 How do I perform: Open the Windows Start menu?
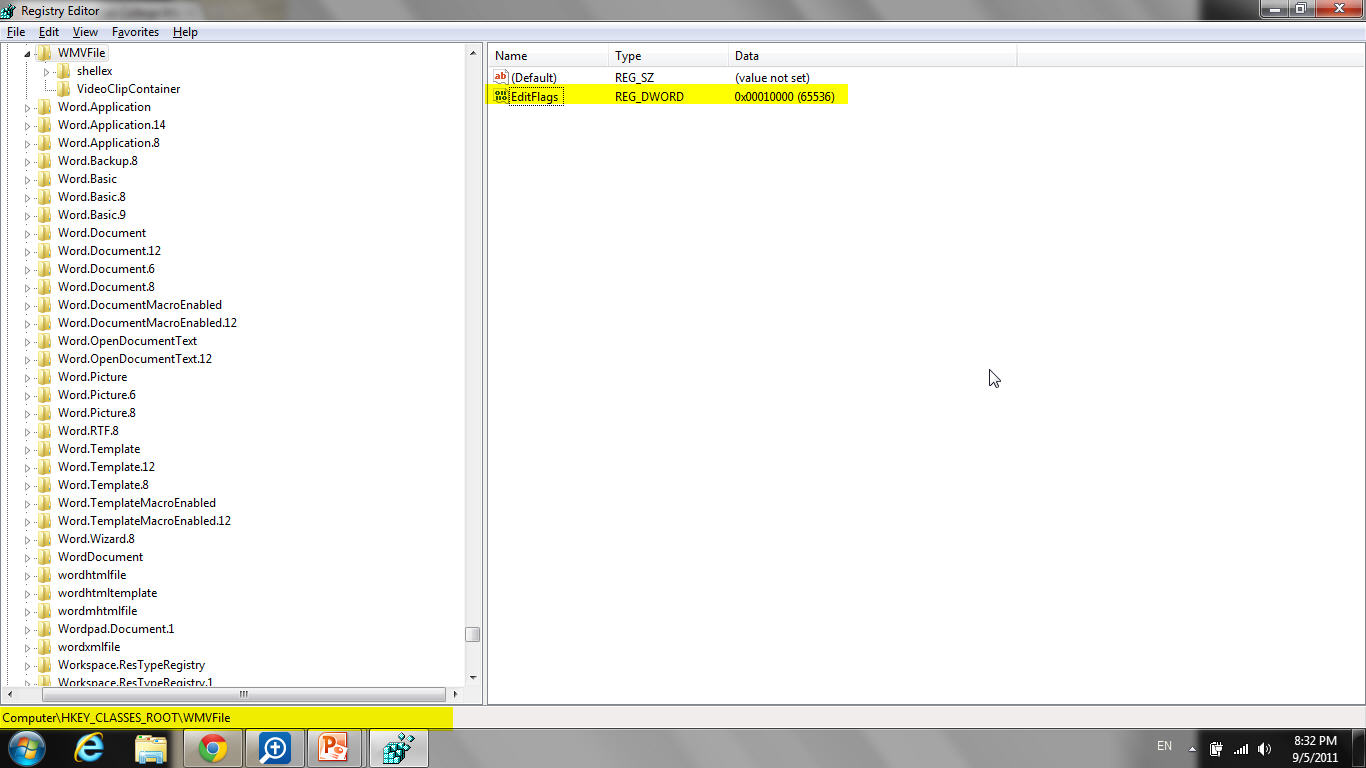tap(25, 748)
